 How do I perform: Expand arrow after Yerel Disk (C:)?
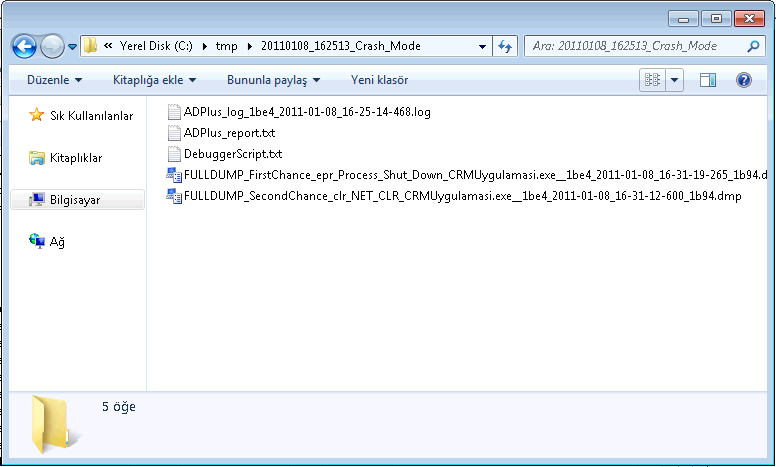point(204,46)
